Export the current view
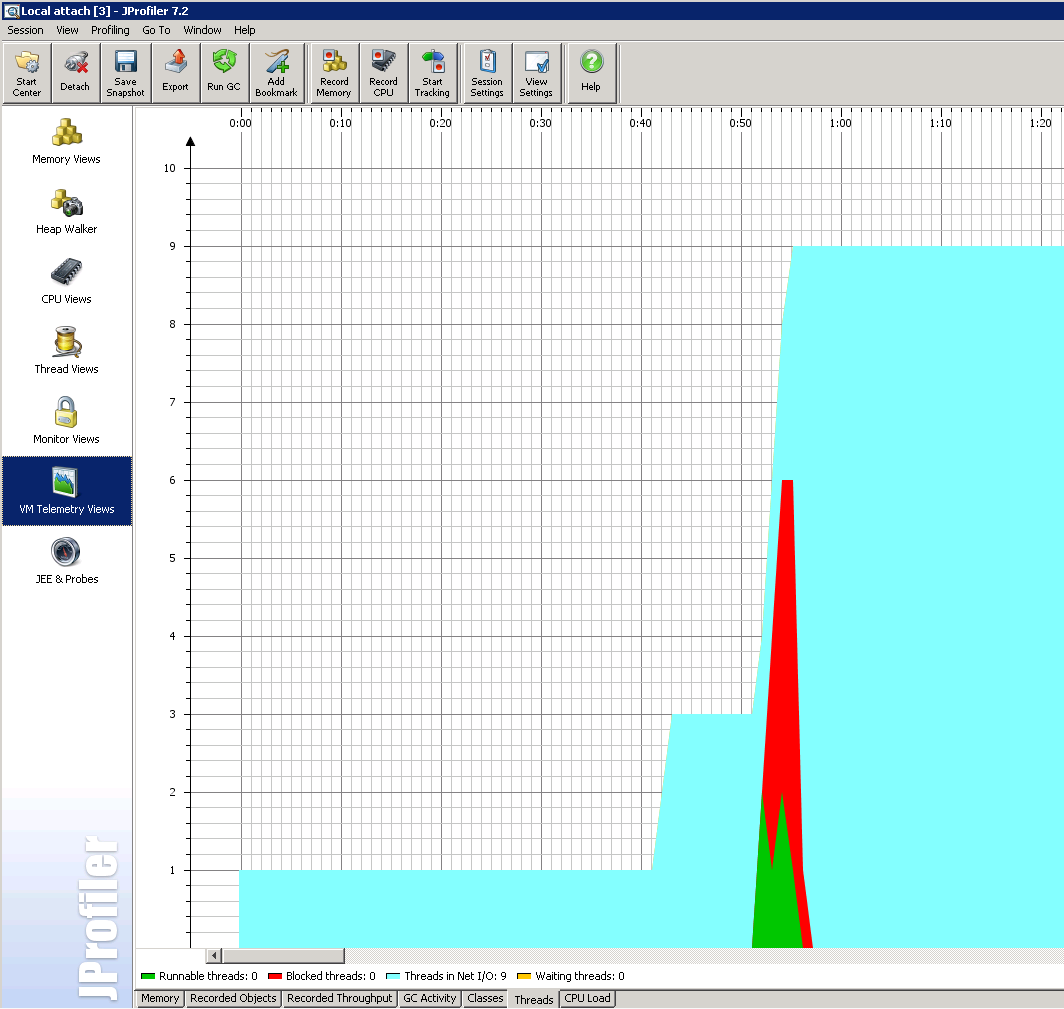 [x=176, y=73]
